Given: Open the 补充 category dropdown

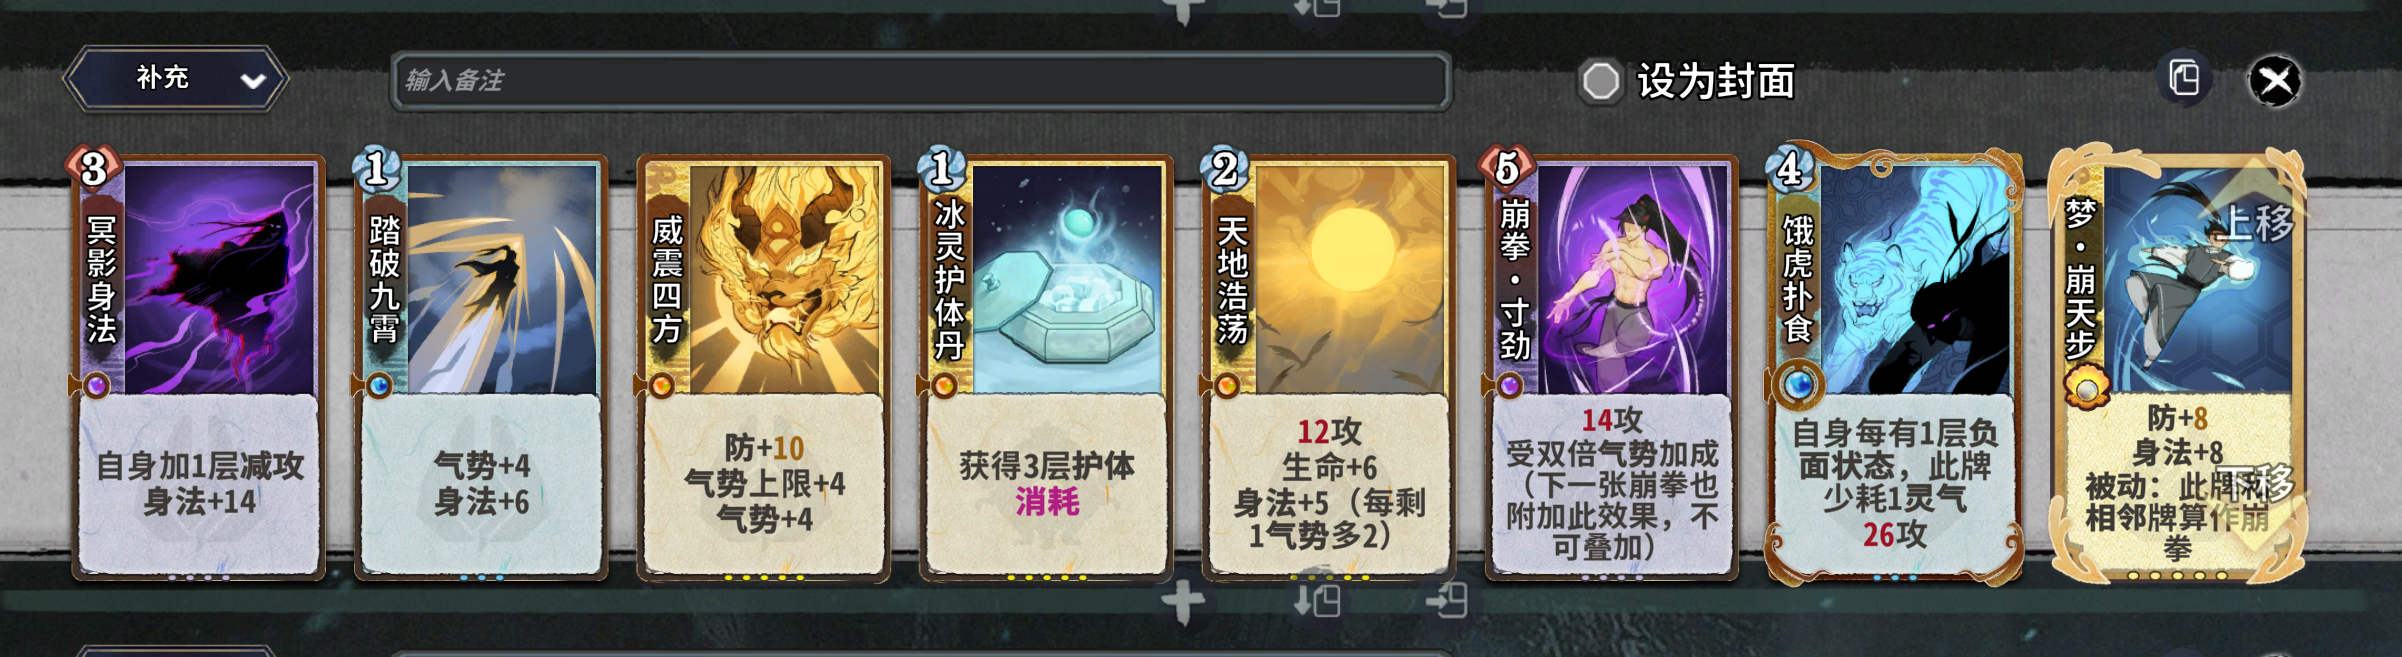Looking at the screenshot, I should [177, 78].
